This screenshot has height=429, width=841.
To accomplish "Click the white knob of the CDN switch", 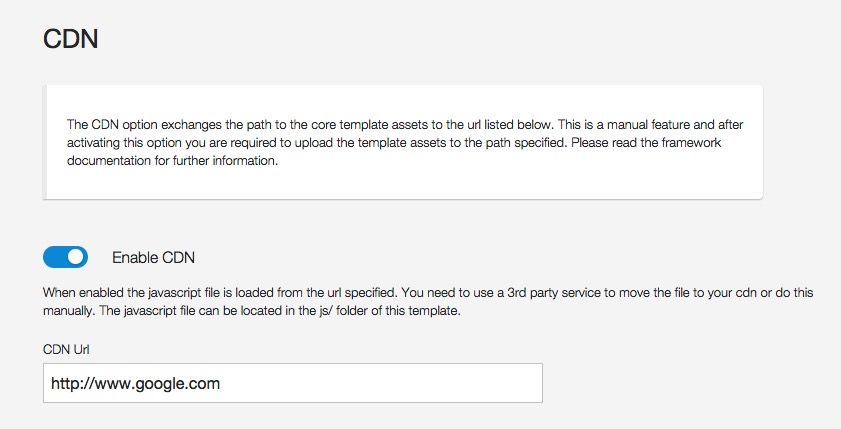I will click(76, 257).
